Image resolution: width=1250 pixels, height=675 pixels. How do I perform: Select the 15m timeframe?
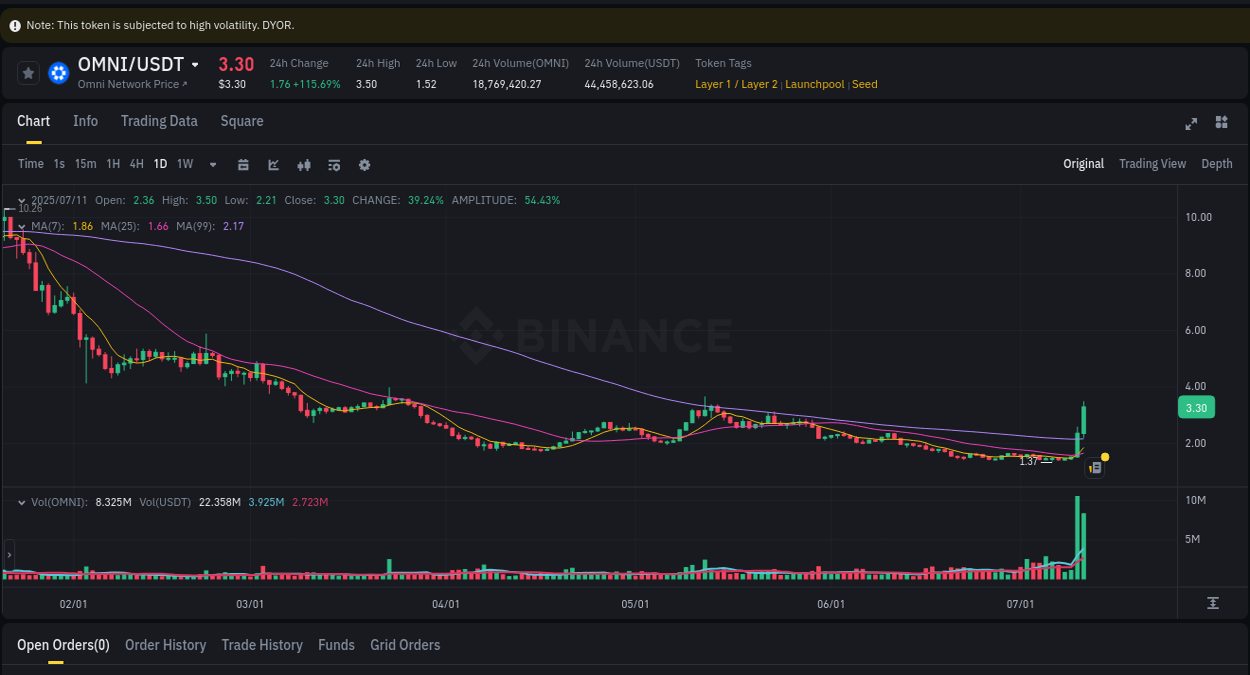coord(86,164)
